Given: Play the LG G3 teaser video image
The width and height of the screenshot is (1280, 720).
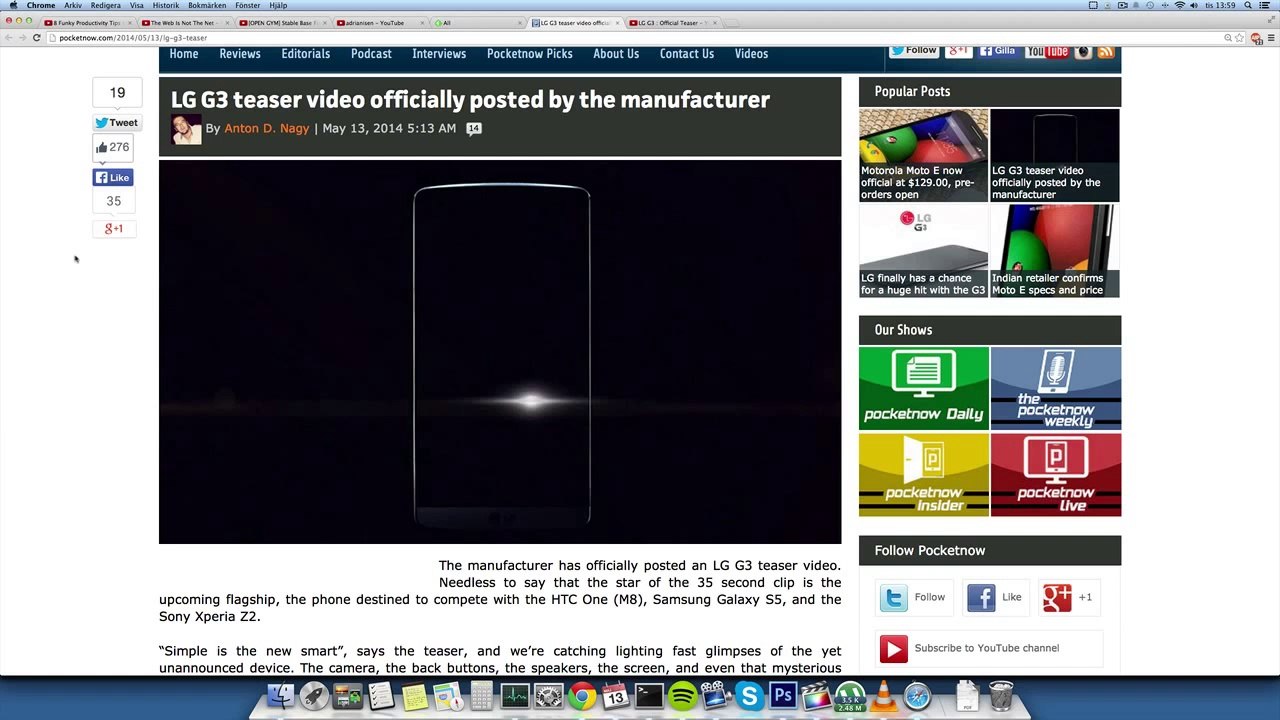Looking at the screenshot, I should [x=500, y=352].
